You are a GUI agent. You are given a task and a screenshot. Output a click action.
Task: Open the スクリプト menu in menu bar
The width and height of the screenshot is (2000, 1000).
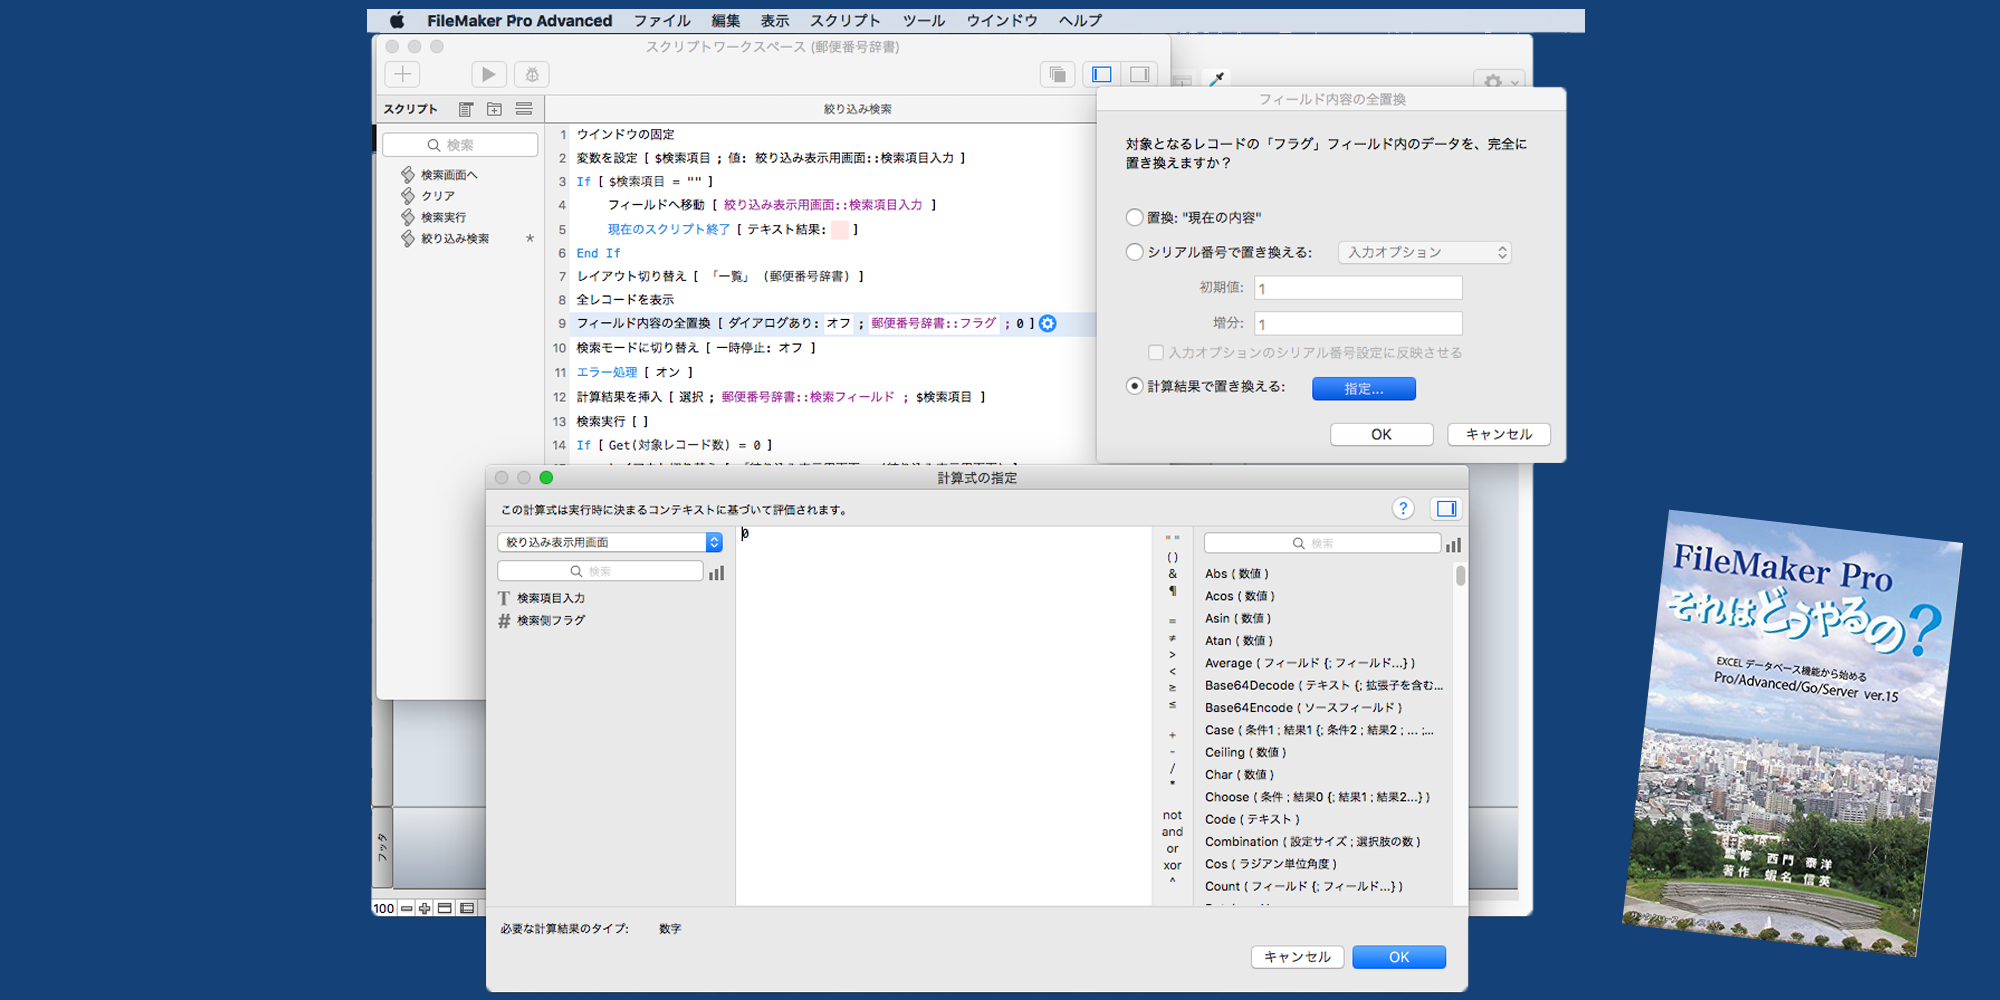[845, 20]
